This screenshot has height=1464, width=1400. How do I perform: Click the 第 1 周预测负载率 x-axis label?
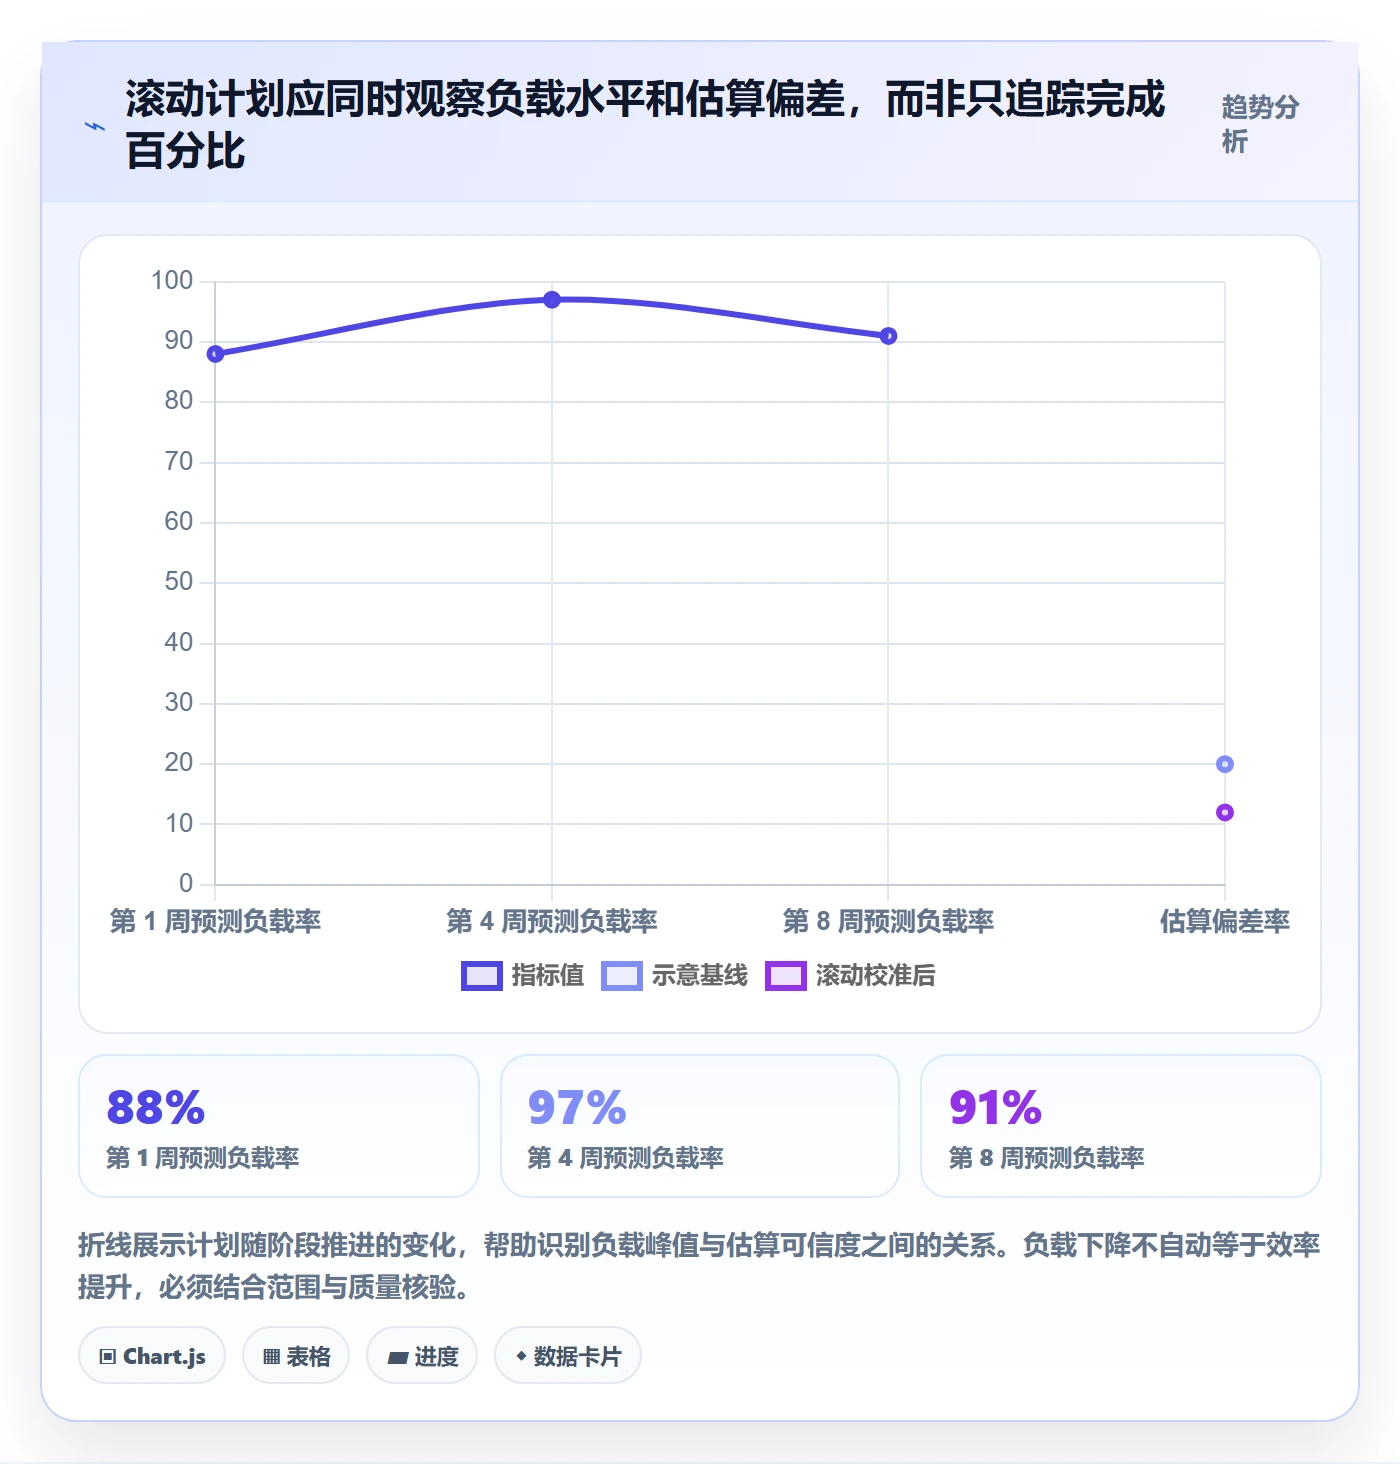pos(215,921)
